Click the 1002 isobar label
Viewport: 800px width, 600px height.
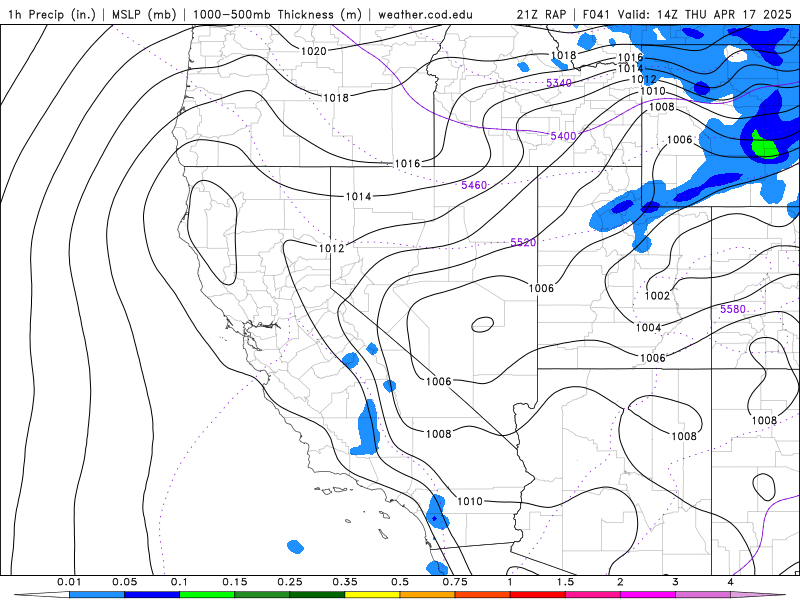(657, 296)
